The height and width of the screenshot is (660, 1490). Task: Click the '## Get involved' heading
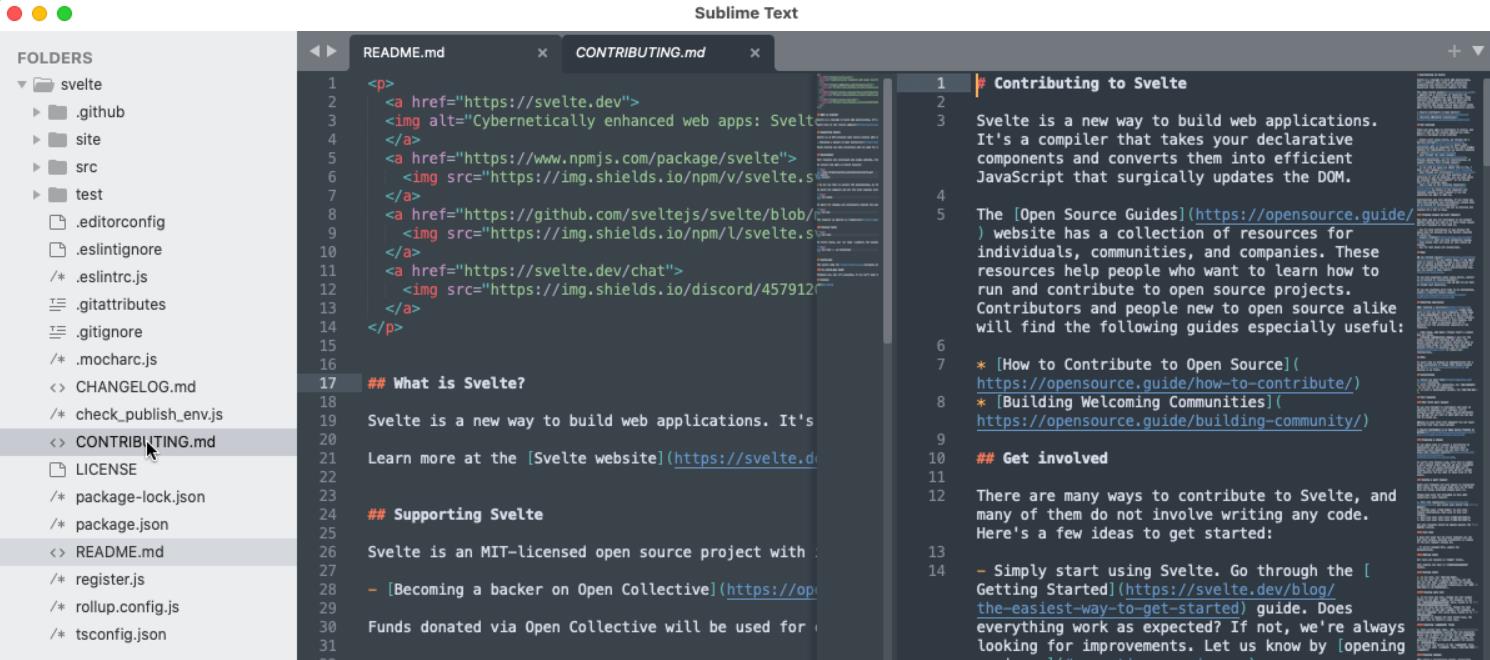click(1042, 459)
